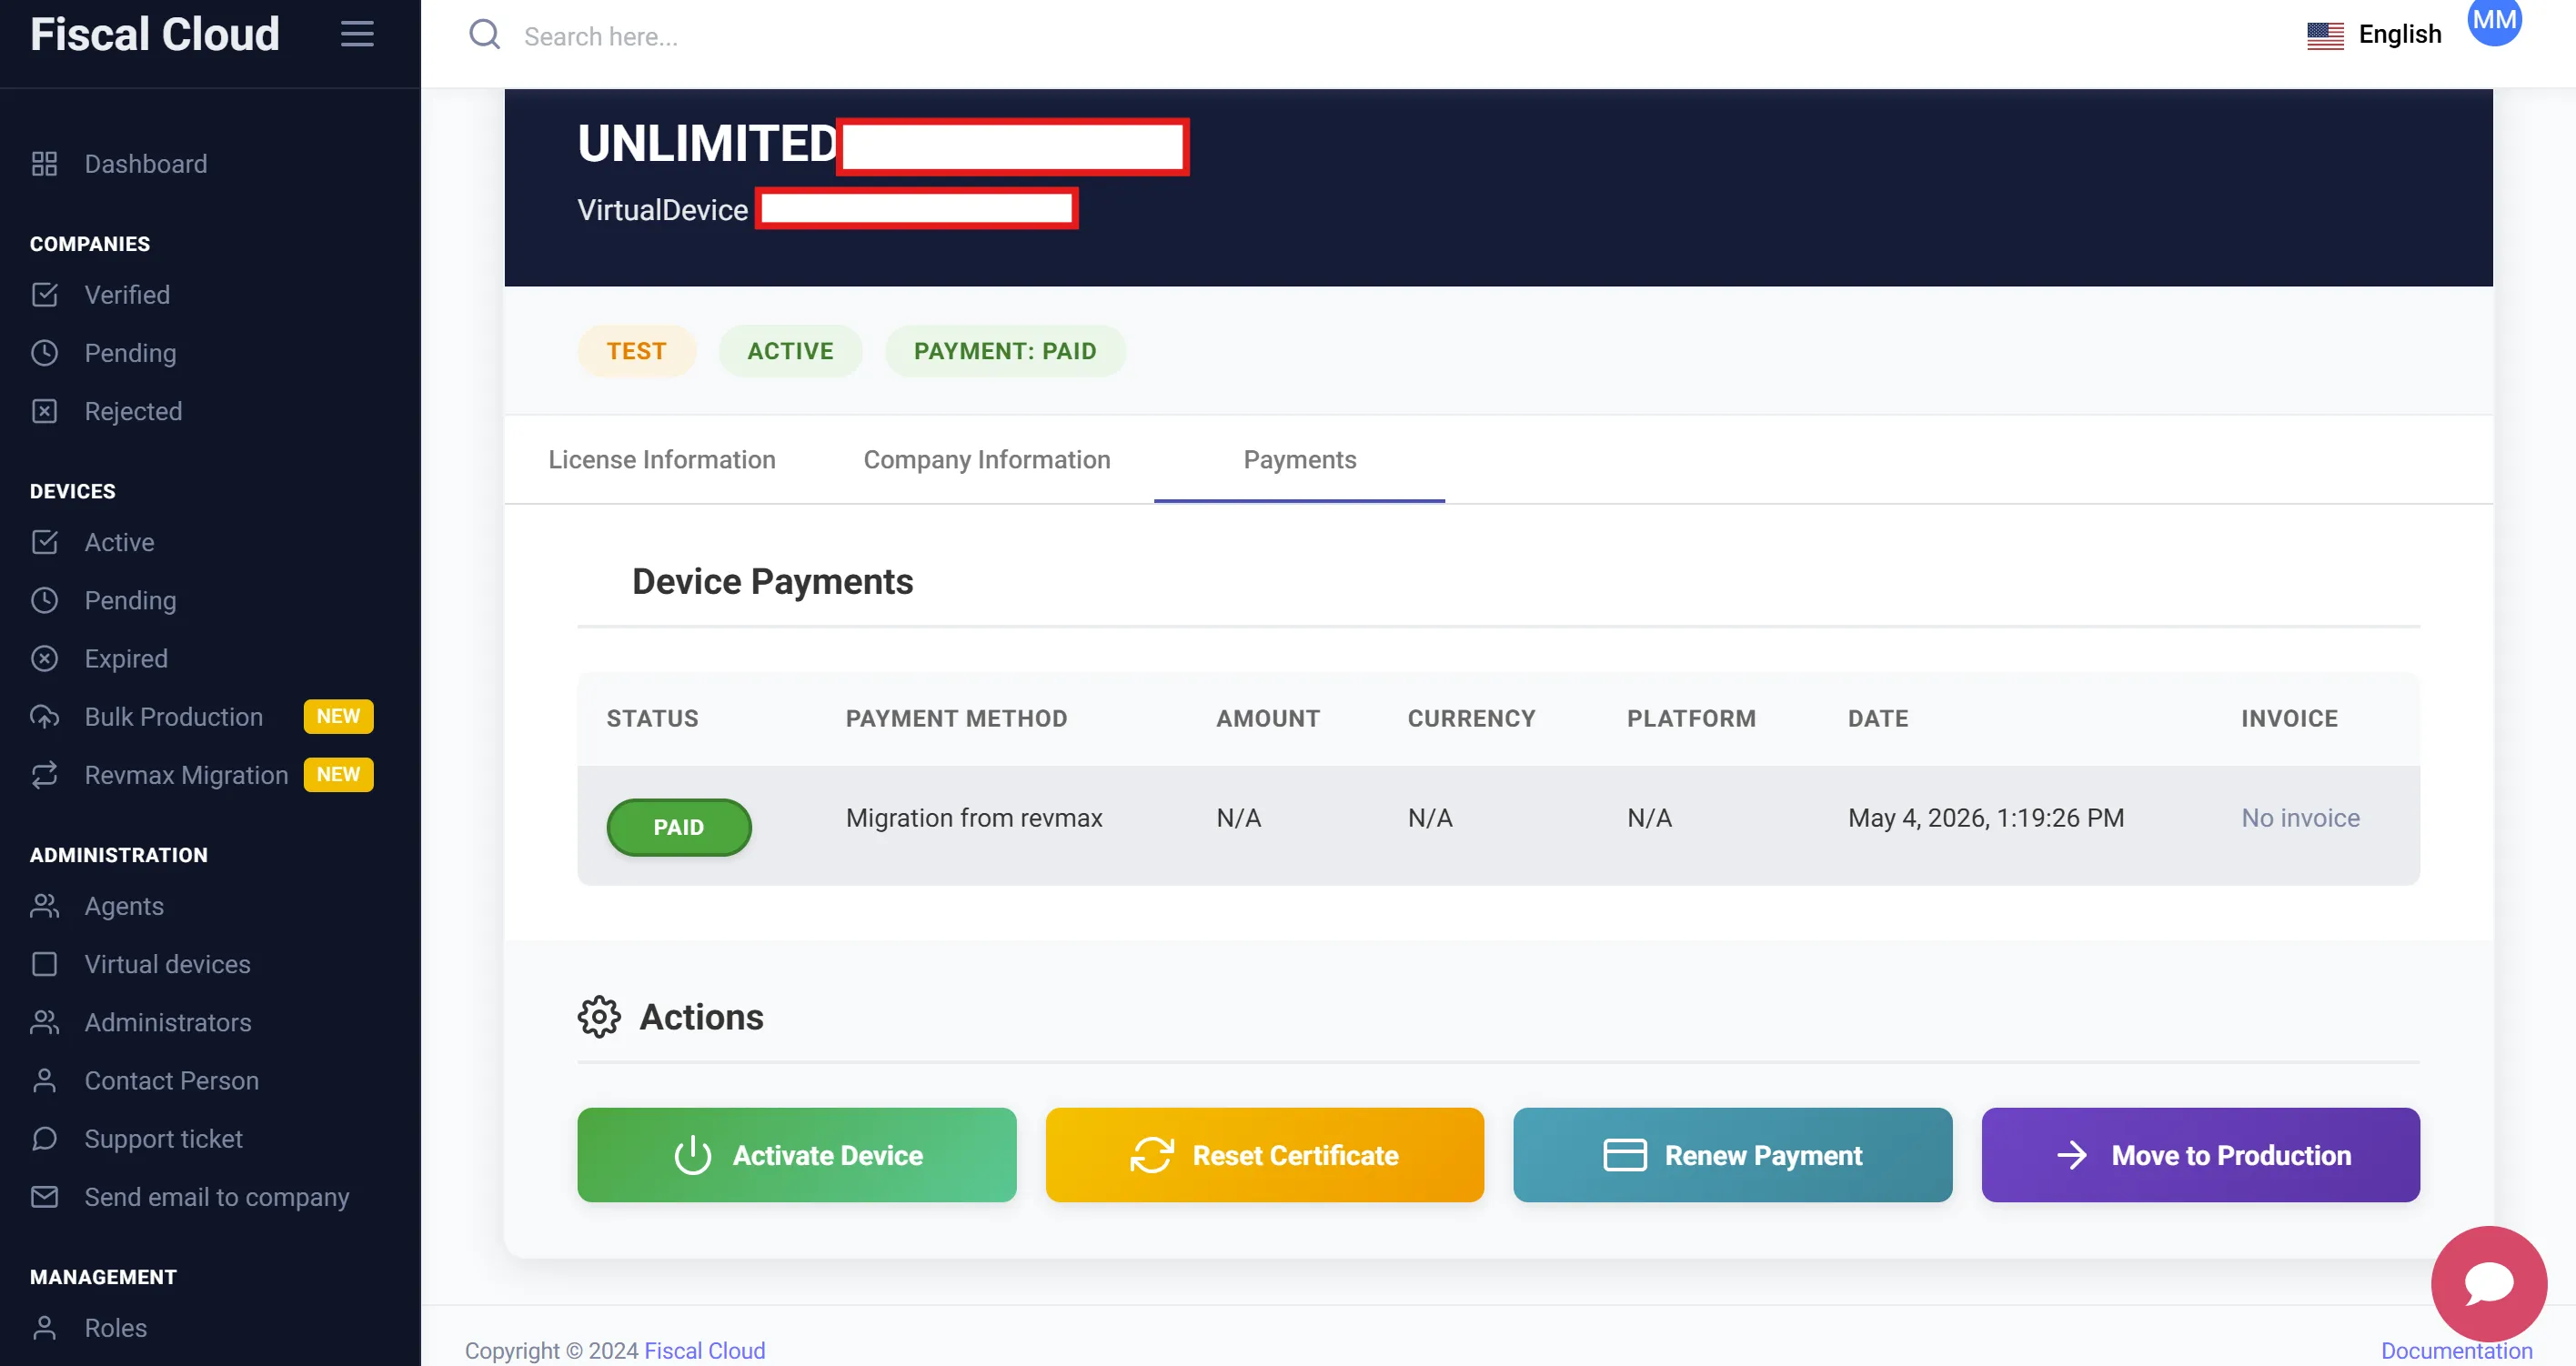Click the INVOICE column header
The width and height of the screenshot is (2576, 1366).
pos(2289,718)
